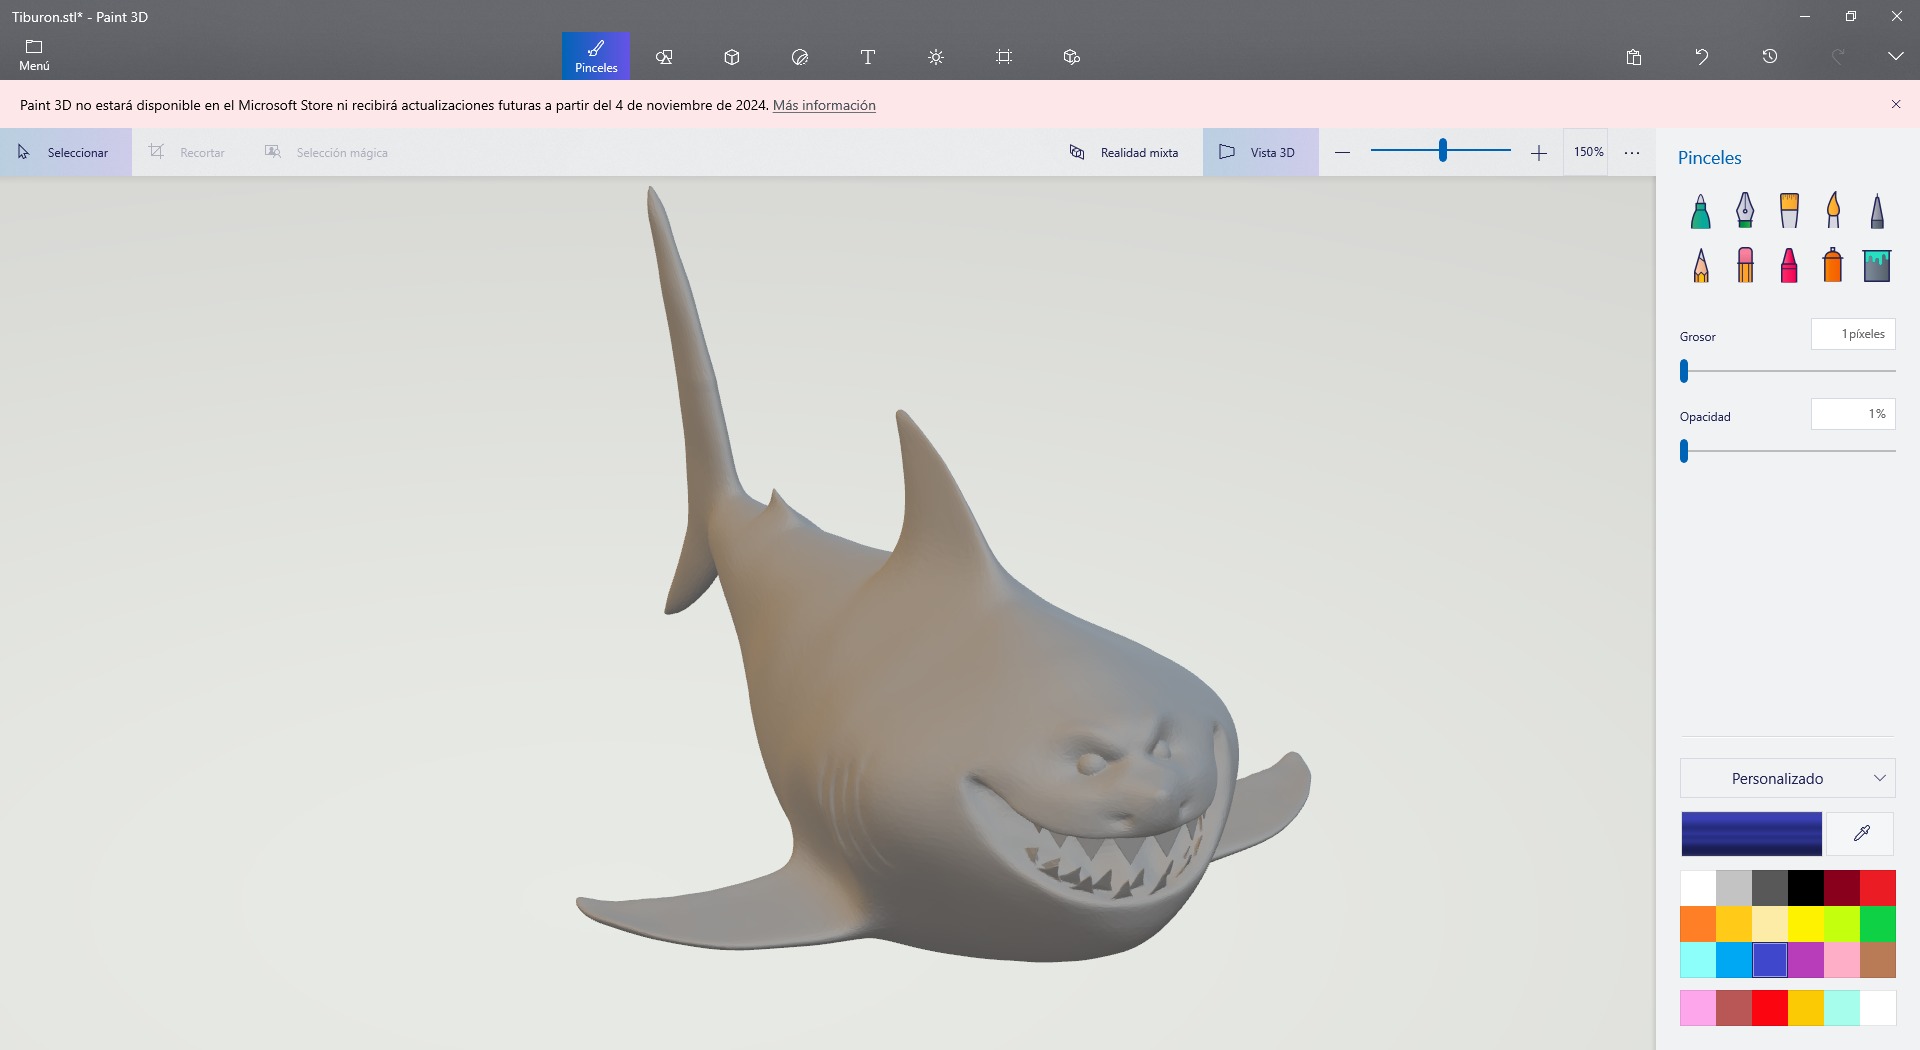Image resolution: width=1920 pixels, height=1050 pixels.
Task: Pick the sky blue color swatch
Action: point(1734,960)
